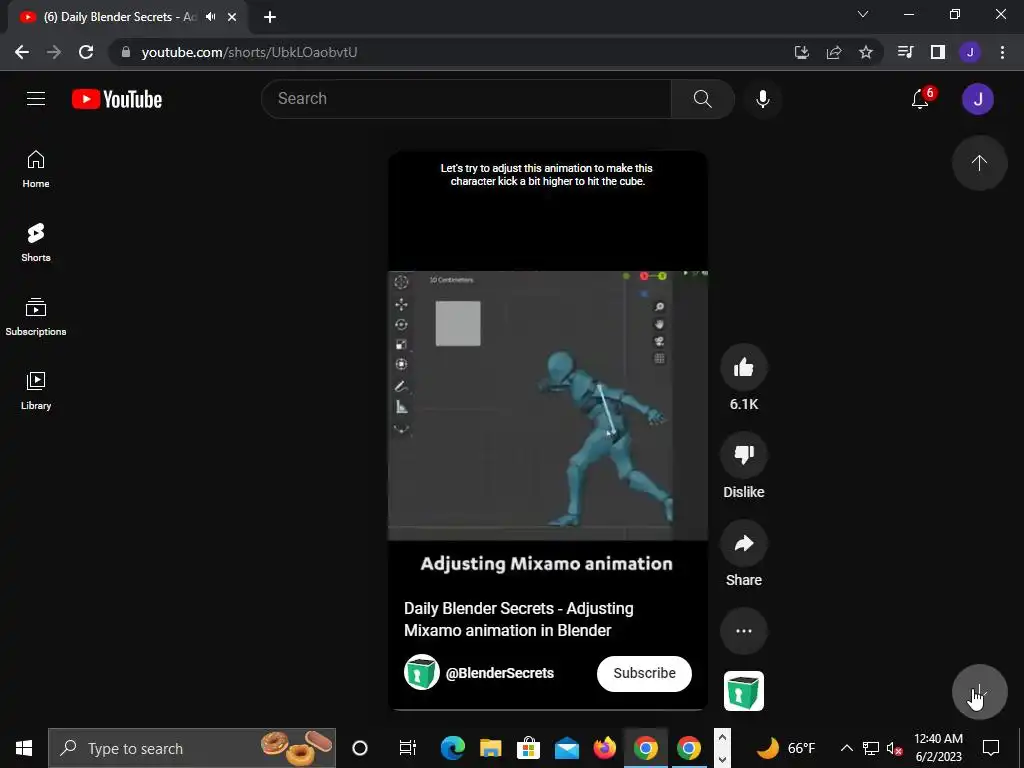Open the notifications bell
Viewport: 1024px width, 768px height.
921,99
